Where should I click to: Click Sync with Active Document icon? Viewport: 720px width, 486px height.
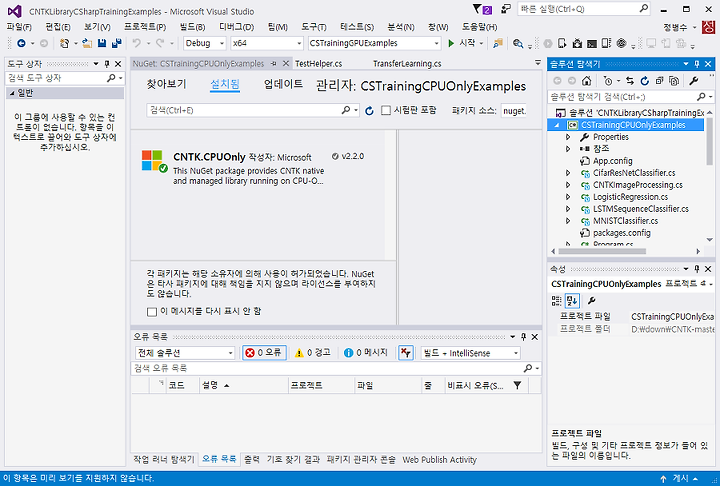(630, 81)
